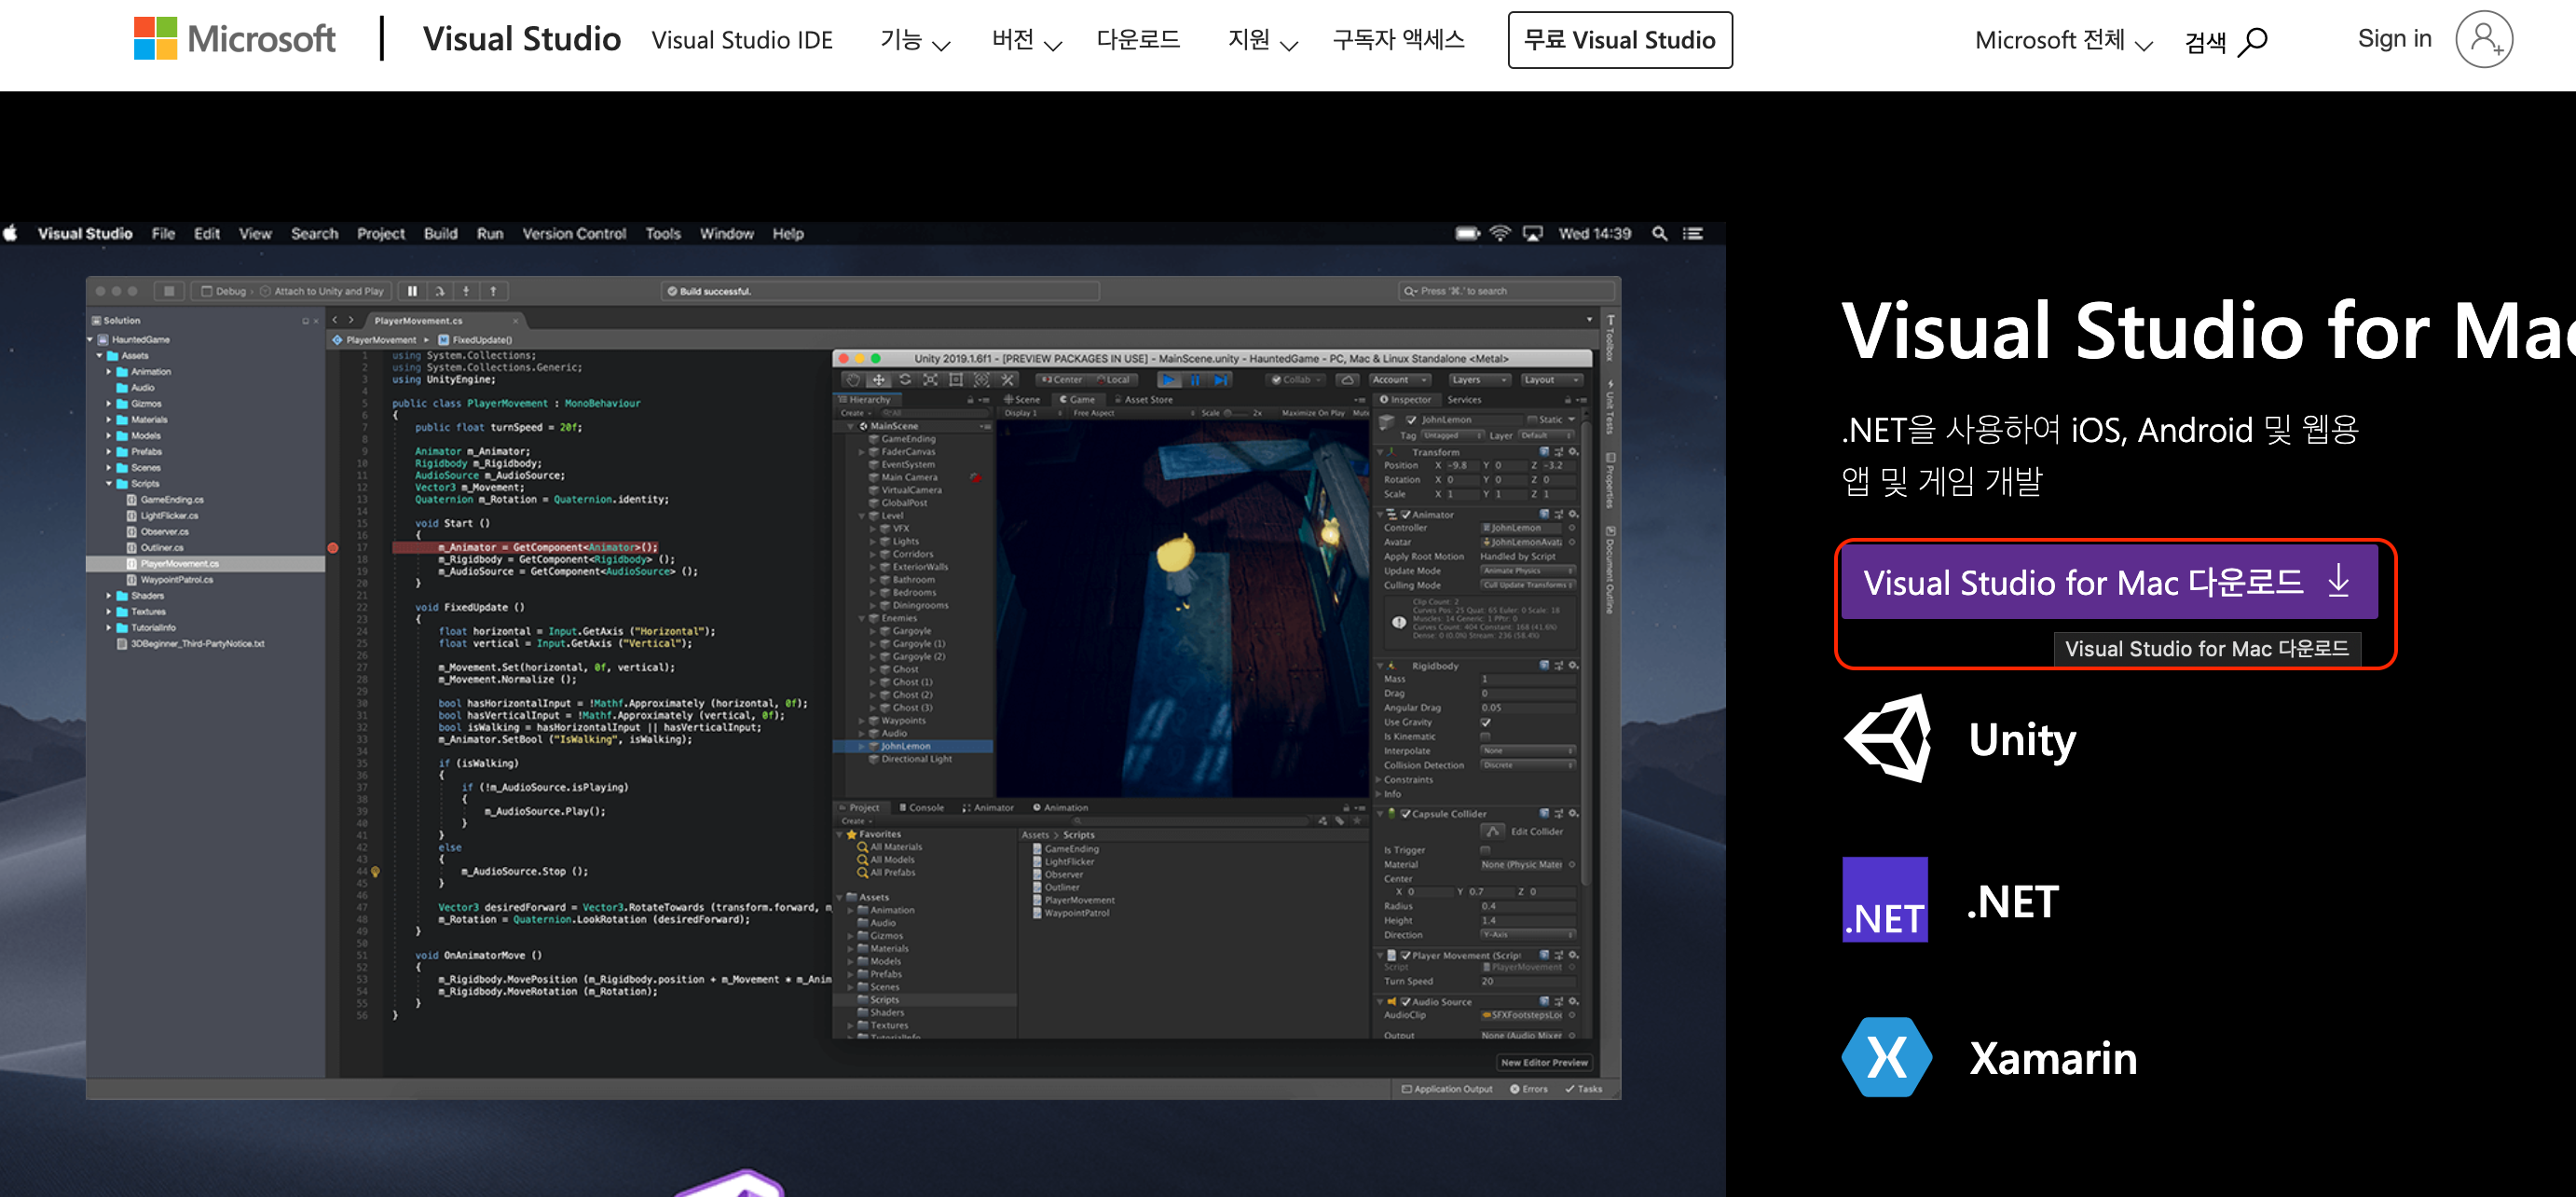Click the Microsoft four-square logo
Viewport: 2576px width, 1197px height.
pos(155,39)
